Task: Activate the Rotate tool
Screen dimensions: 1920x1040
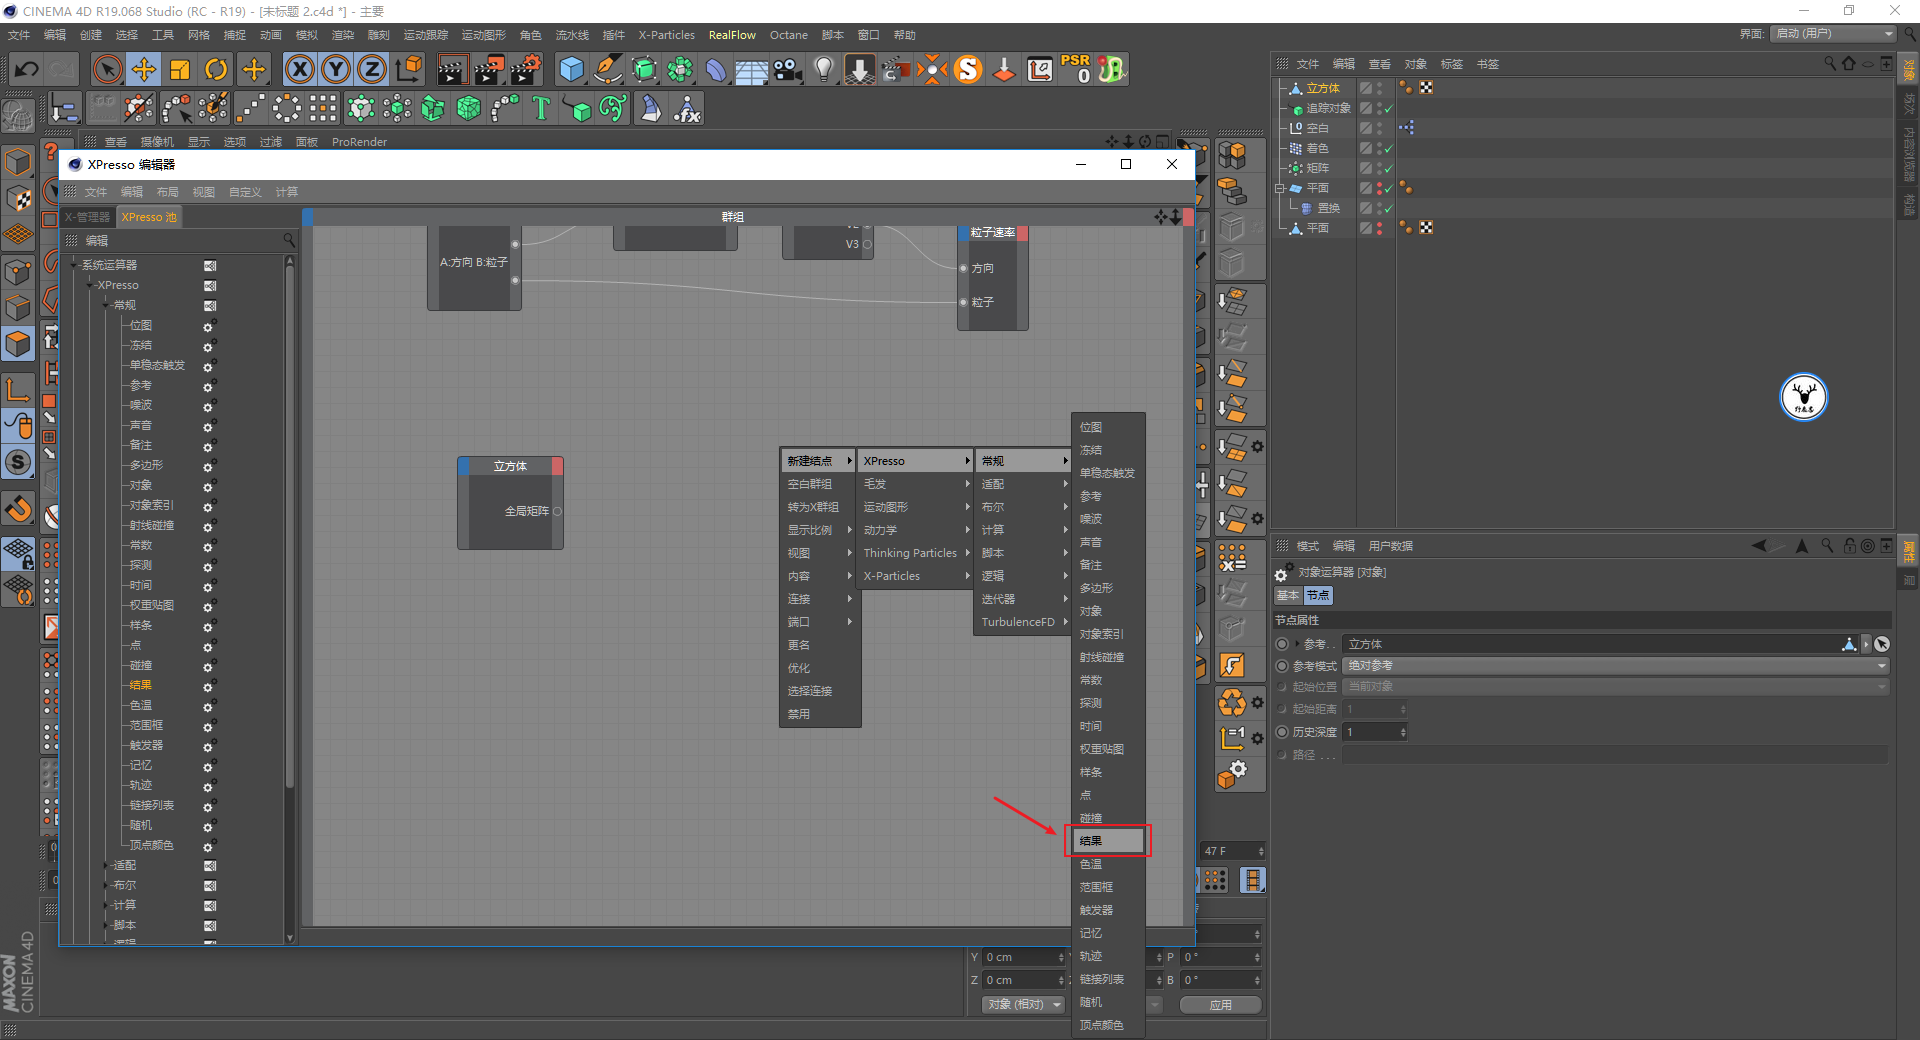Action: click(216, 69)
